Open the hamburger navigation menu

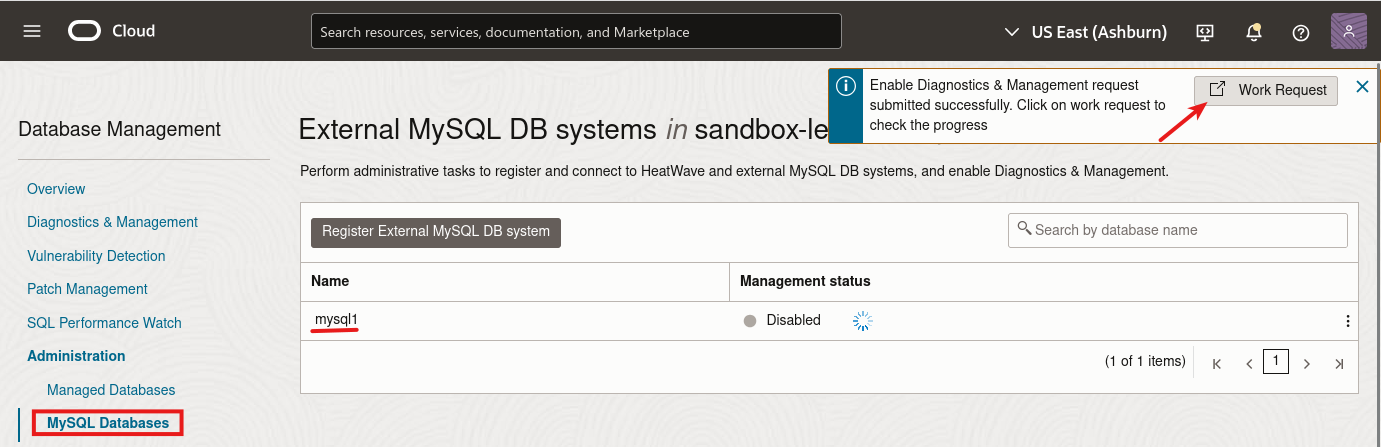[32, 31]
